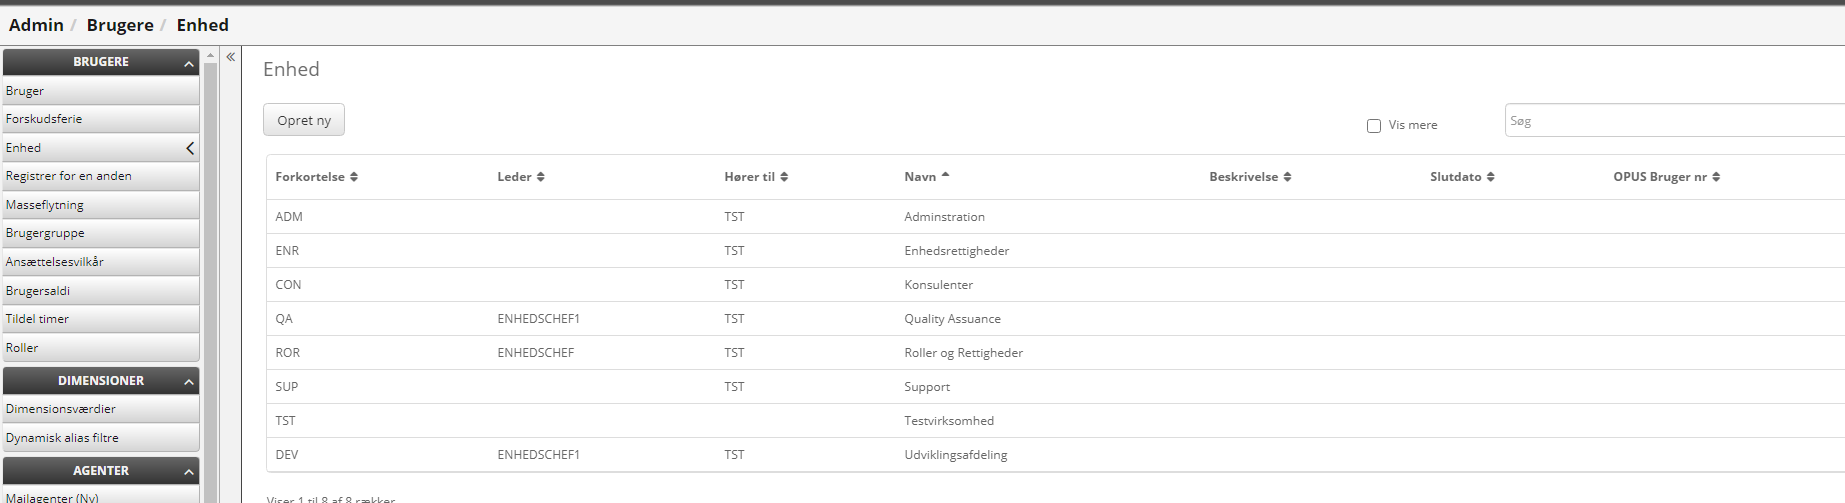Focus the Søg search field
Image resolution: width=1845 pixels, height=503 pixels.
[x=1670, y=121]
